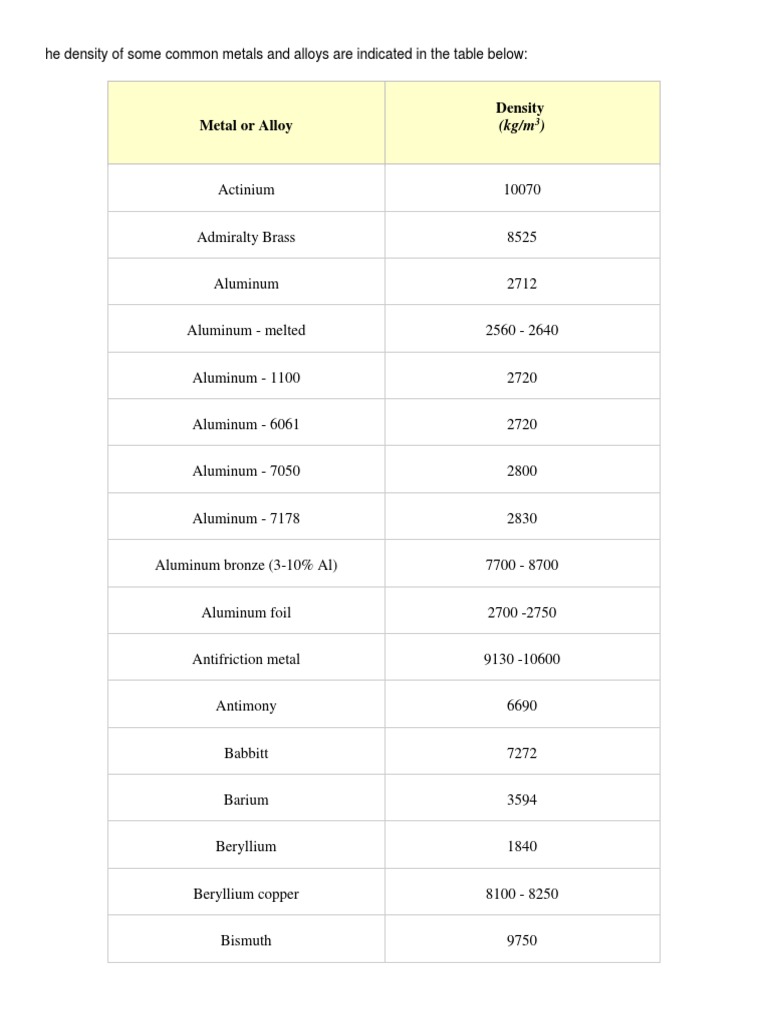The image size is (768, 1024).
Task: Select the "Aluminum - 6061" cell
Action: coord(246,424)
